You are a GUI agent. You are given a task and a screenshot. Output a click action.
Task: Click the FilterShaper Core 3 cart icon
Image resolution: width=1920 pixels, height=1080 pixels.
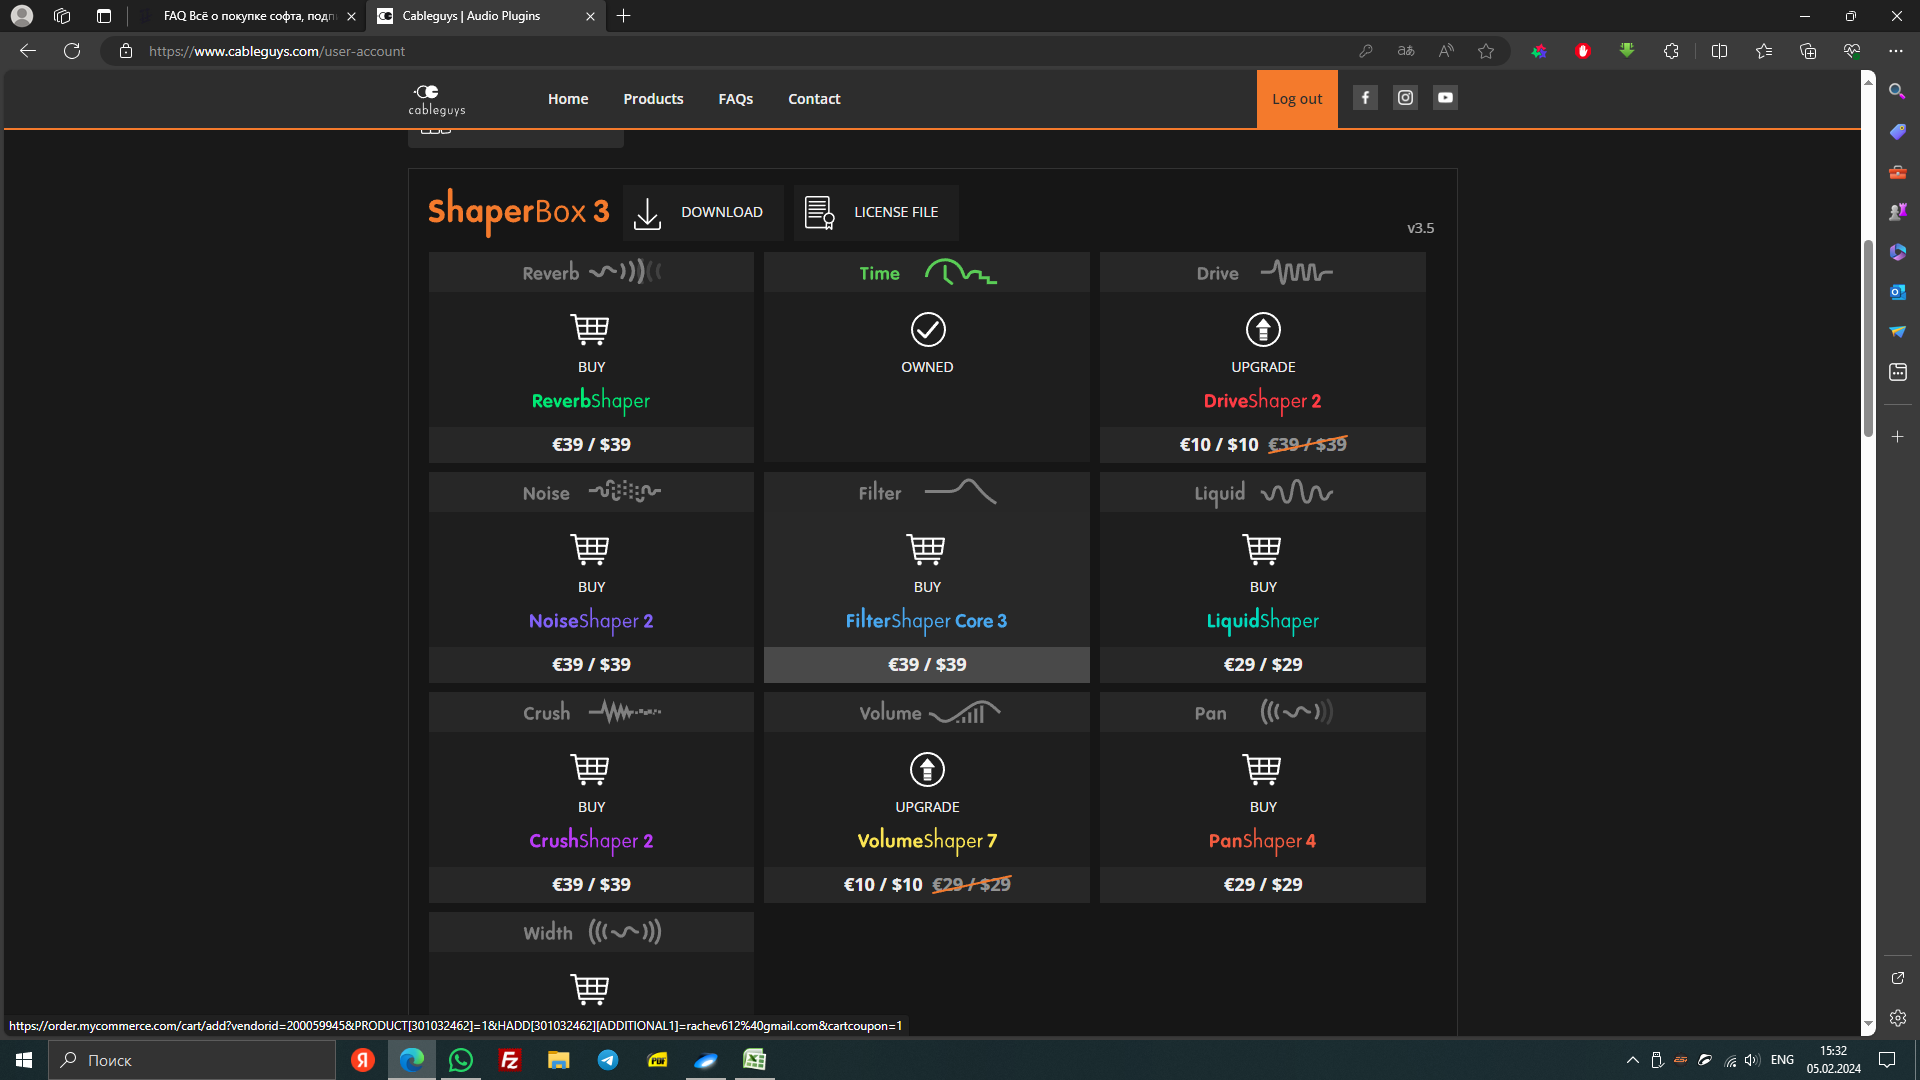(x=926, y=550)
